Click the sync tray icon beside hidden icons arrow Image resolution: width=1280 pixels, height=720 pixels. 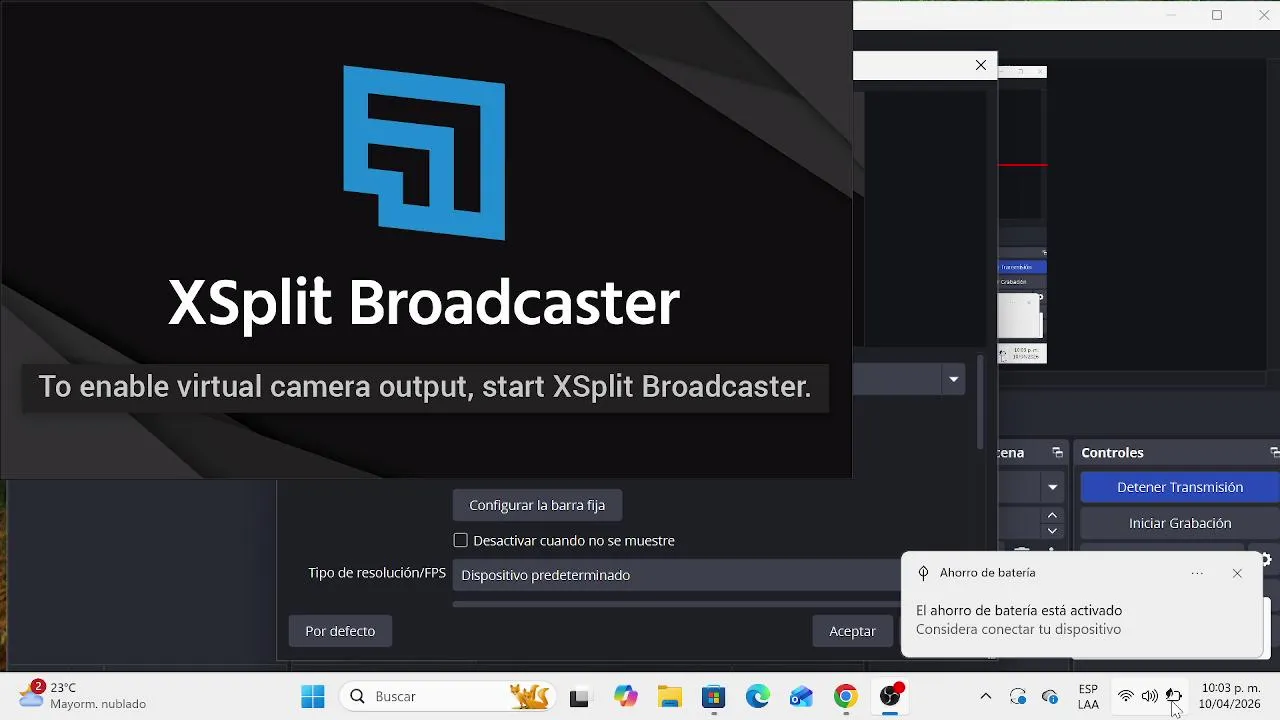coord(1018,697)
